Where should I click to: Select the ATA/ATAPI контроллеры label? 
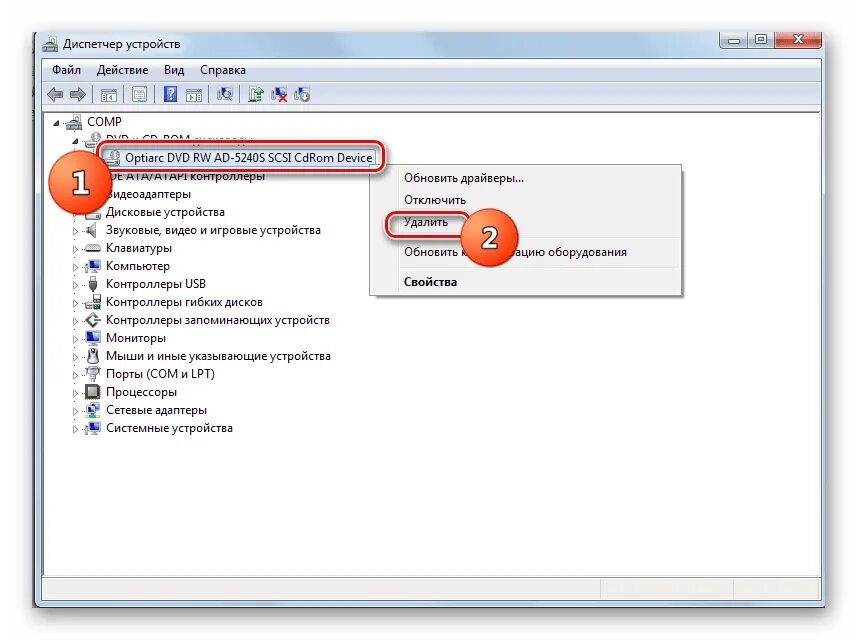tap(186, 176)
